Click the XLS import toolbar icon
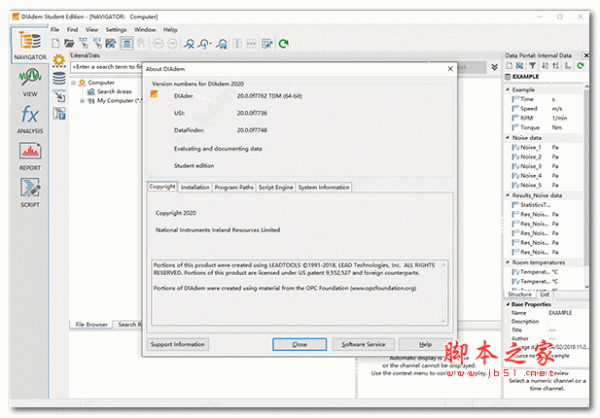 coord(97,43)
